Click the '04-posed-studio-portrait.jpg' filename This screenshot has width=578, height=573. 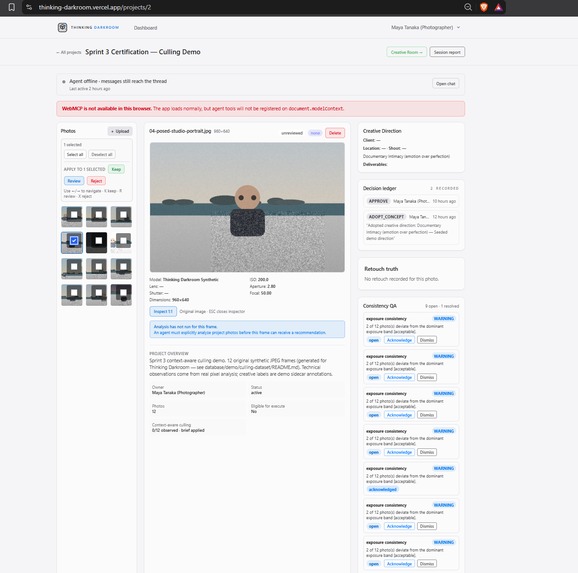(x=180, y=131)
